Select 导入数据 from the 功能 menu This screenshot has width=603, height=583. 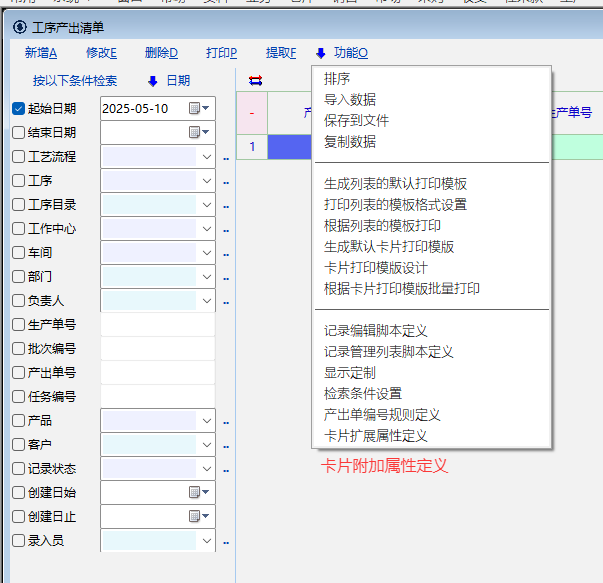click(x=350, y=99)
